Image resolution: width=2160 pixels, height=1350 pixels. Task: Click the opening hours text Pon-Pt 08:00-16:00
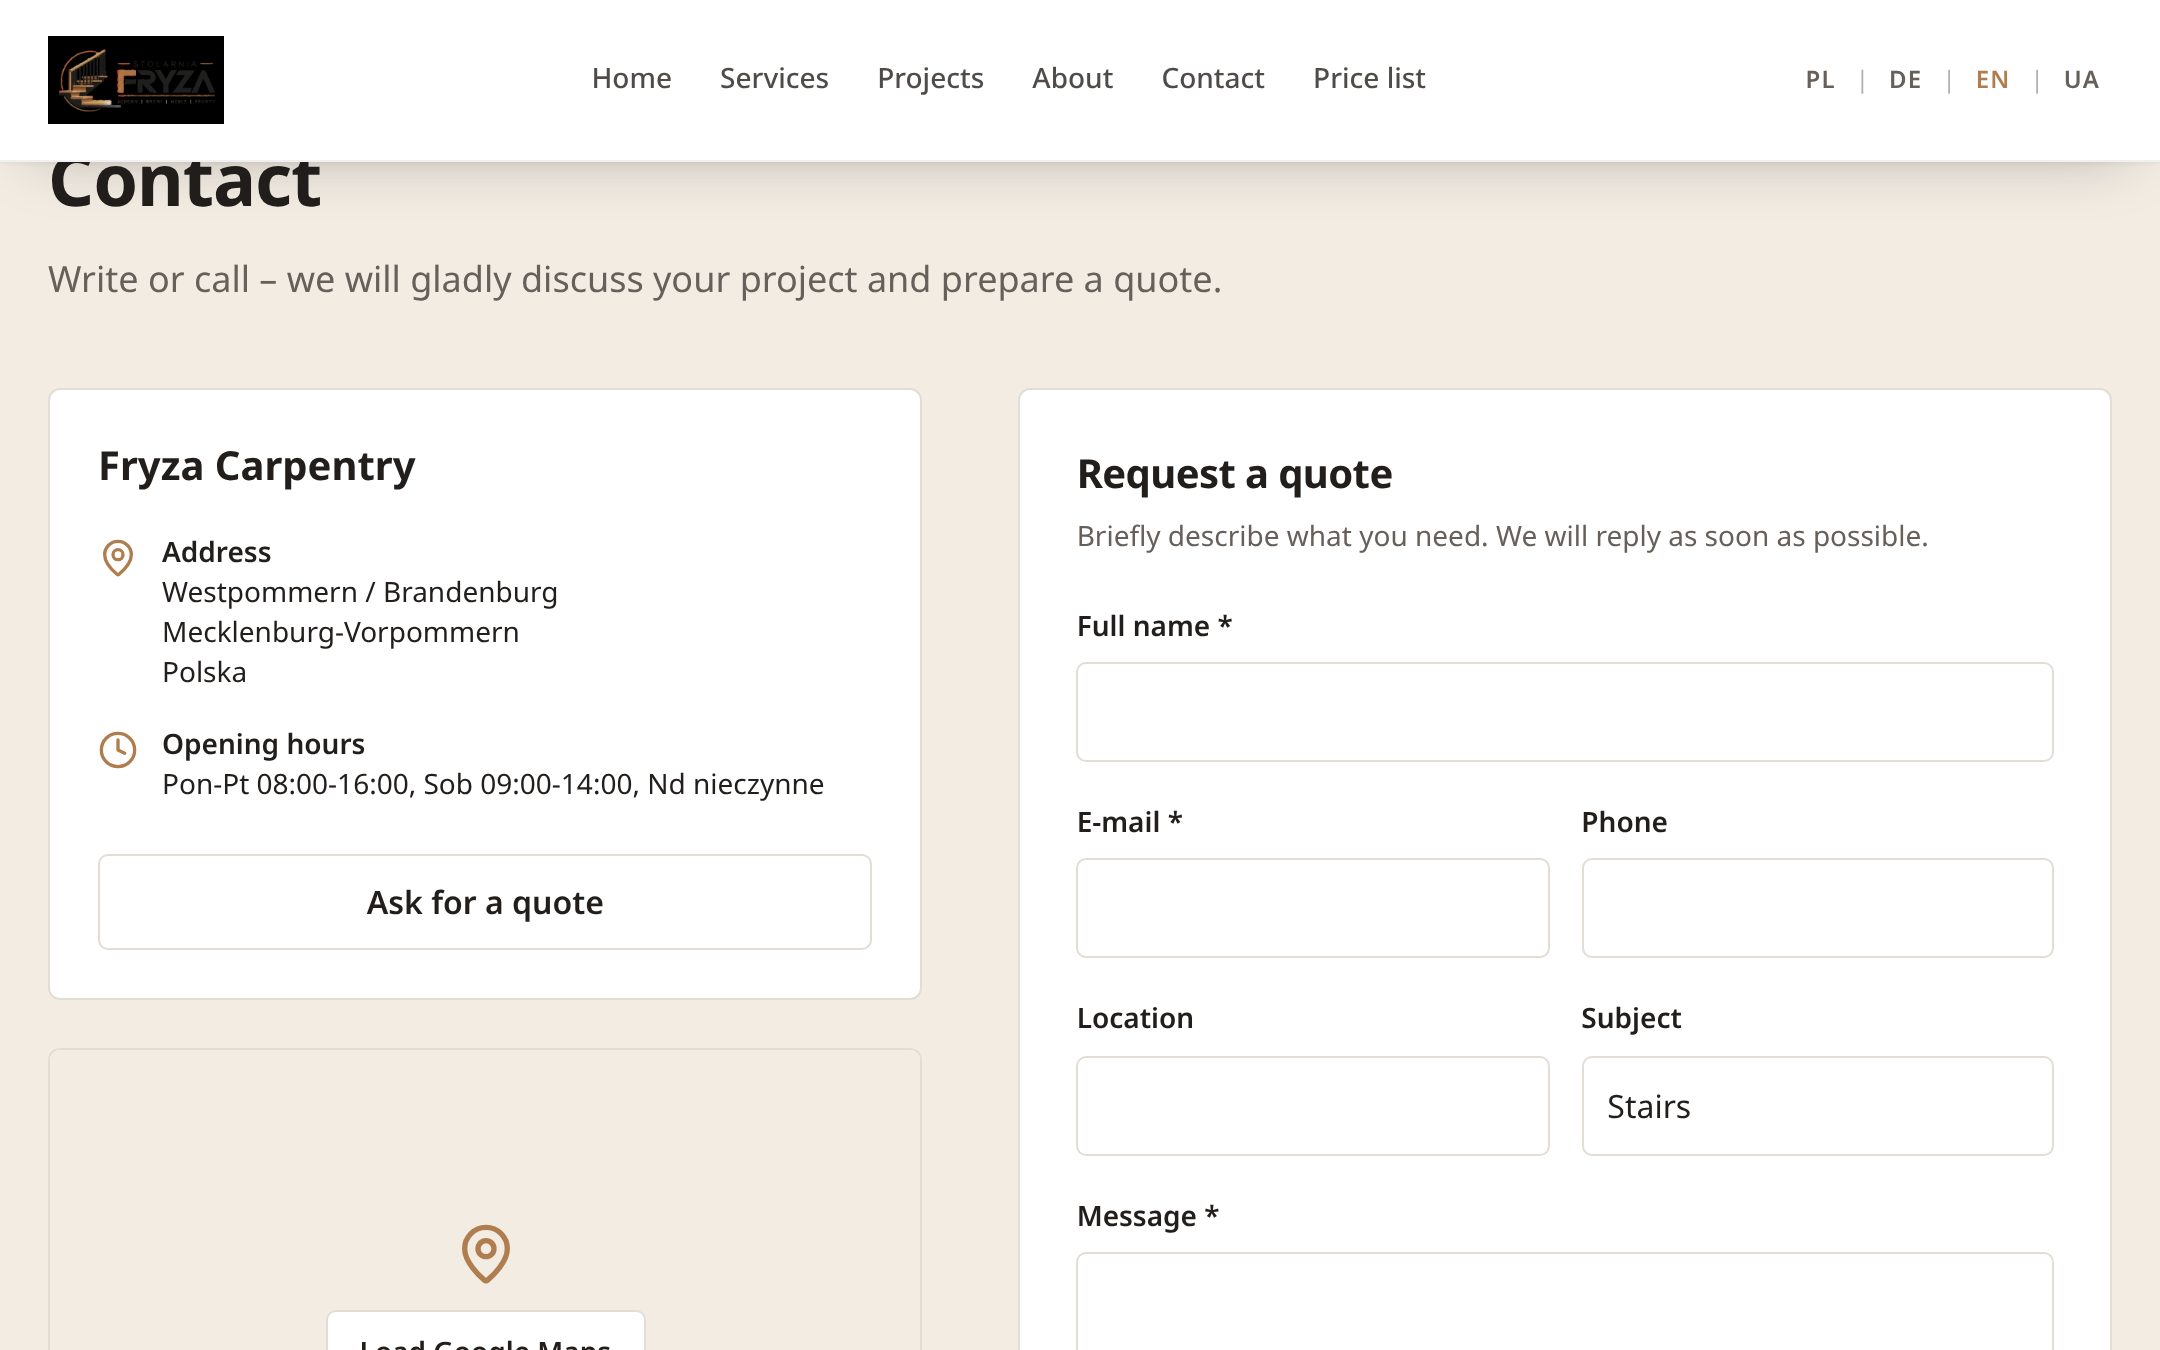(493, 784)
